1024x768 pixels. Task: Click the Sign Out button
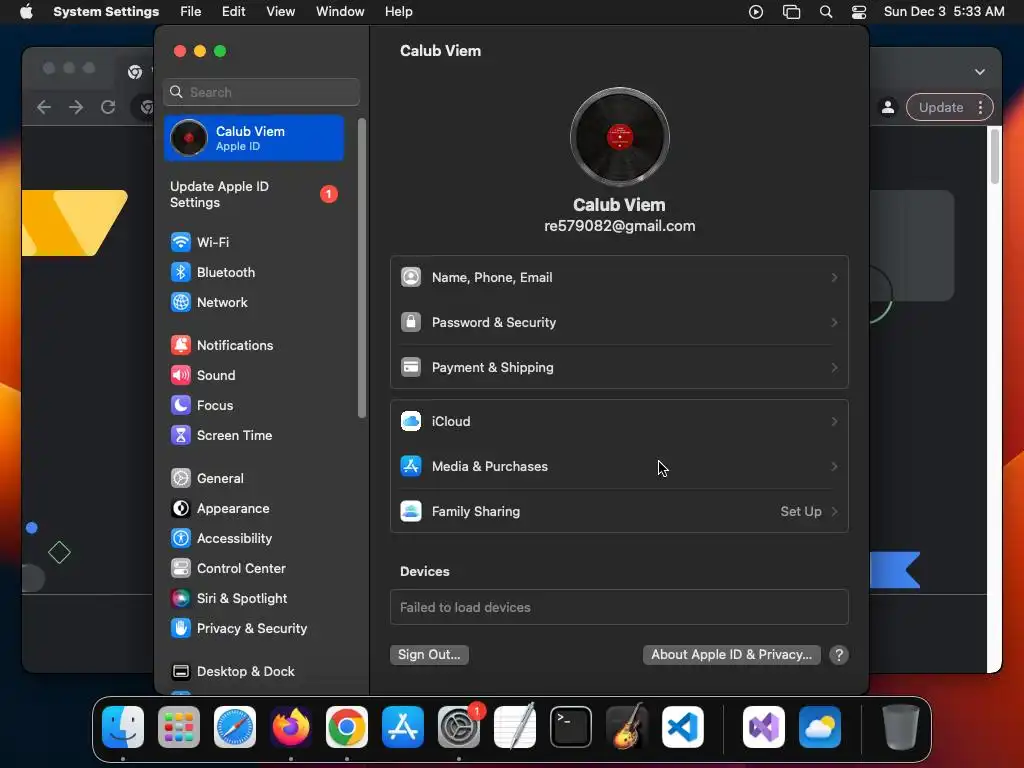pos(429,655)
